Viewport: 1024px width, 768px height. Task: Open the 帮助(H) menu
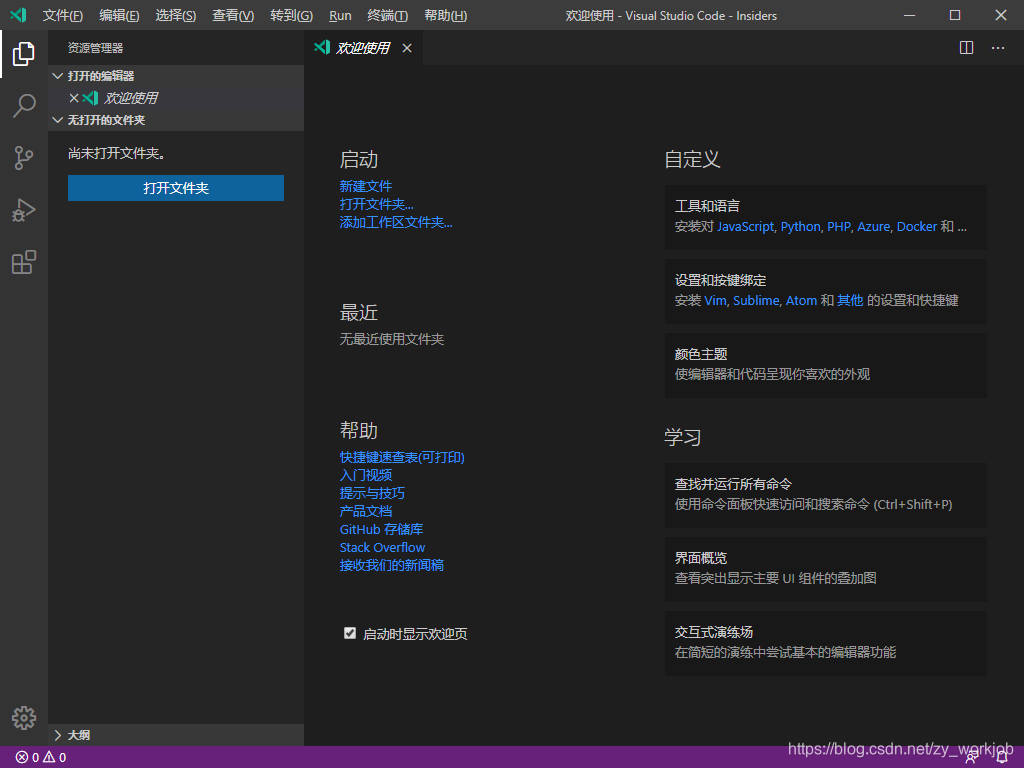445,16
